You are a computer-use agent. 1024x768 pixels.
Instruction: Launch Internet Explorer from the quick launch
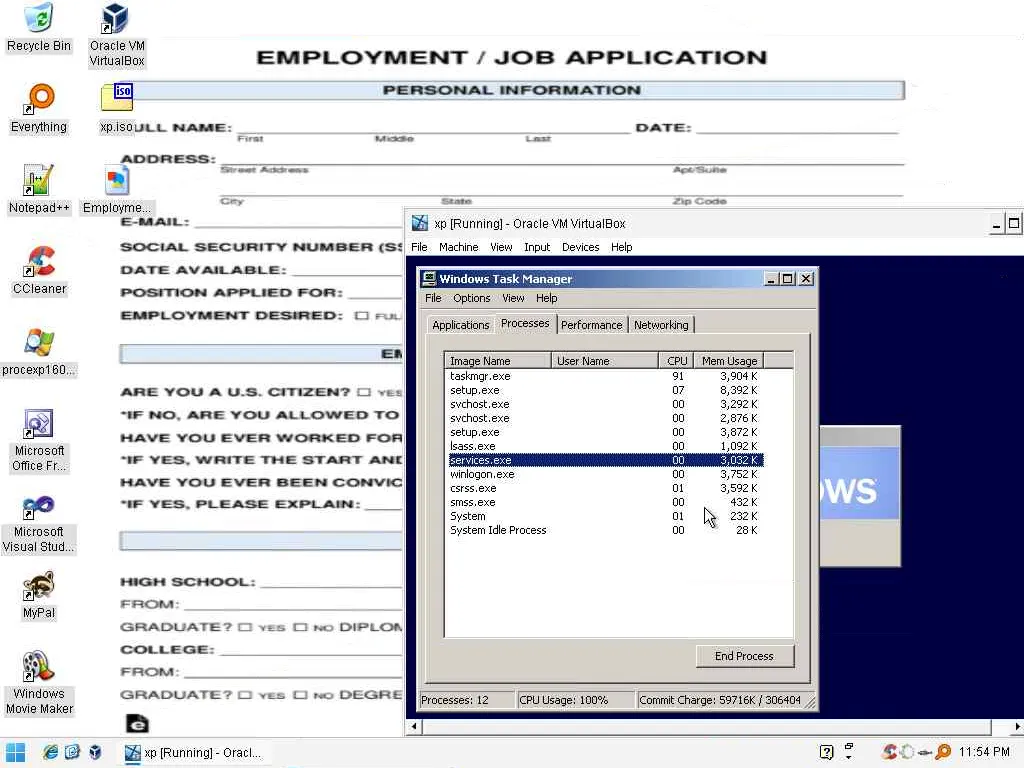point(50,752)
